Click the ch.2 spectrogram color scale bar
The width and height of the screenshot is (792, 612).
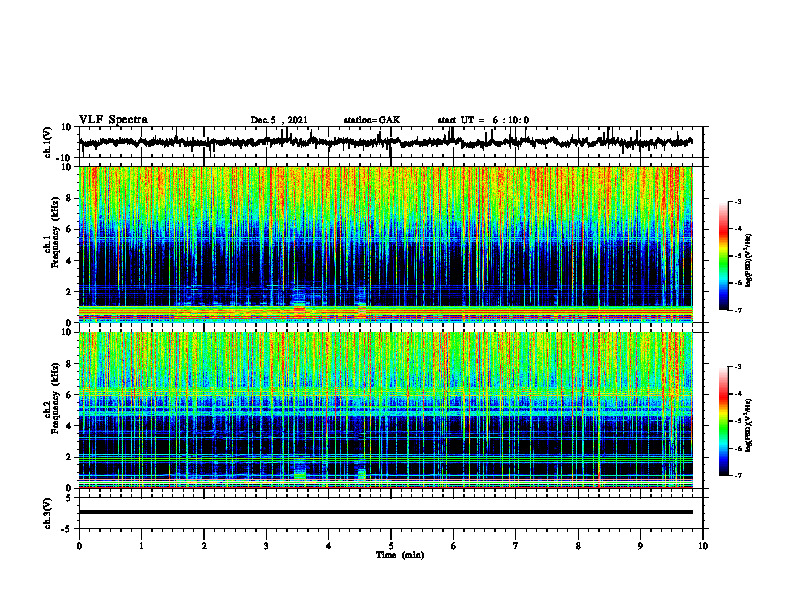click(723, 421)
